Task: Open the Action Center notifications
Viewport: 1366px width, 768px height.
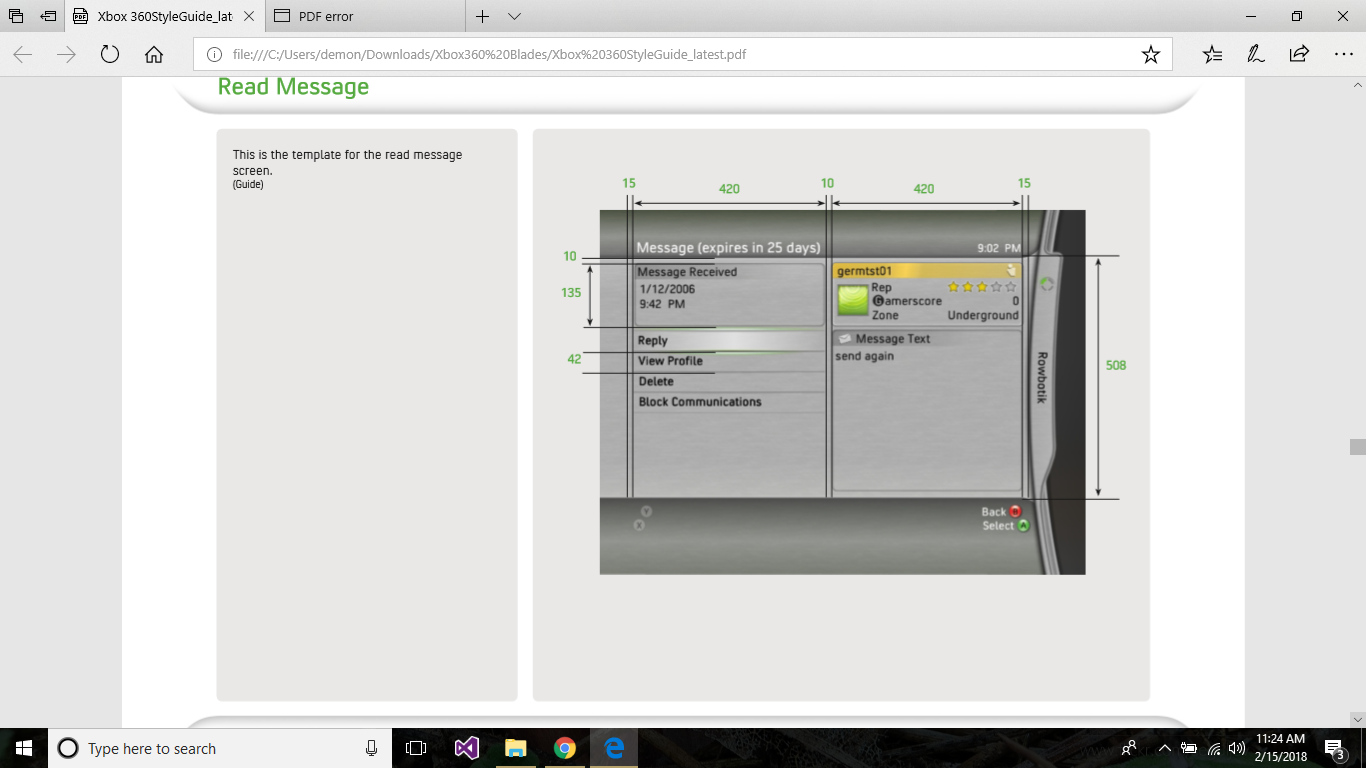Action: [x=1334, y=748]
